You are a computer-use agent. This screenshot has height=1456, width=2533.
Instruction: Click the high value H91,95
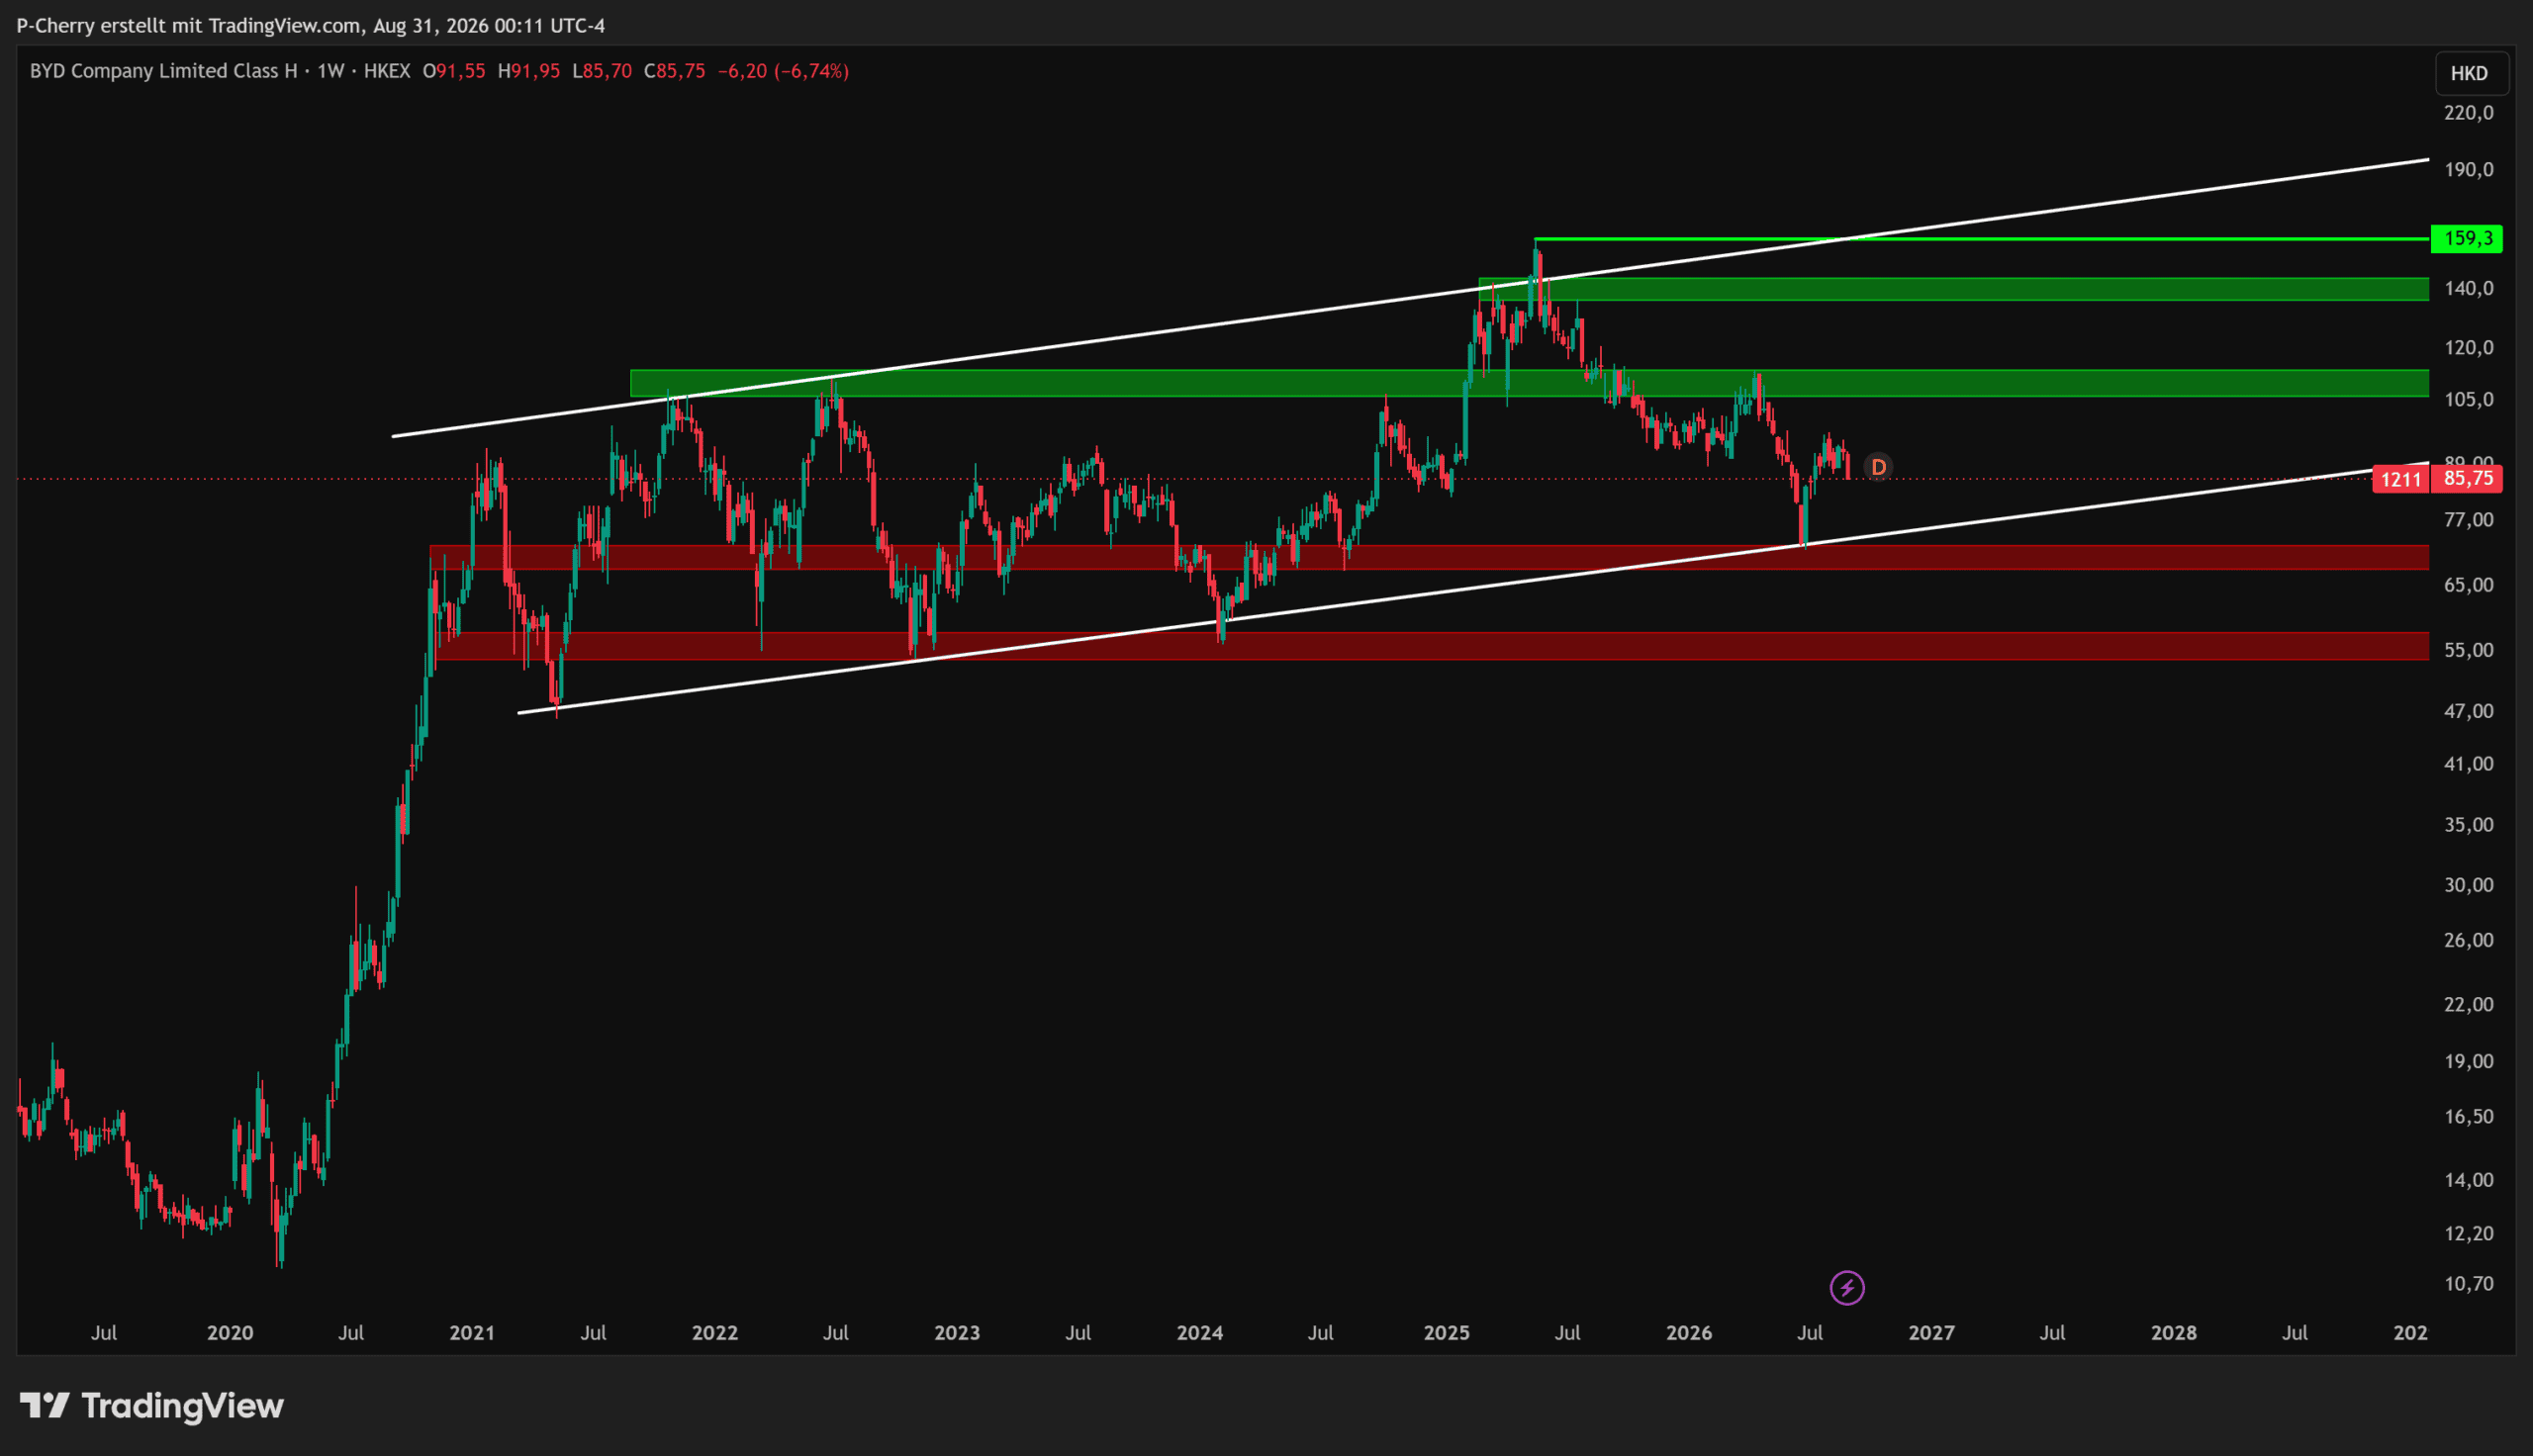click(529, 71)
